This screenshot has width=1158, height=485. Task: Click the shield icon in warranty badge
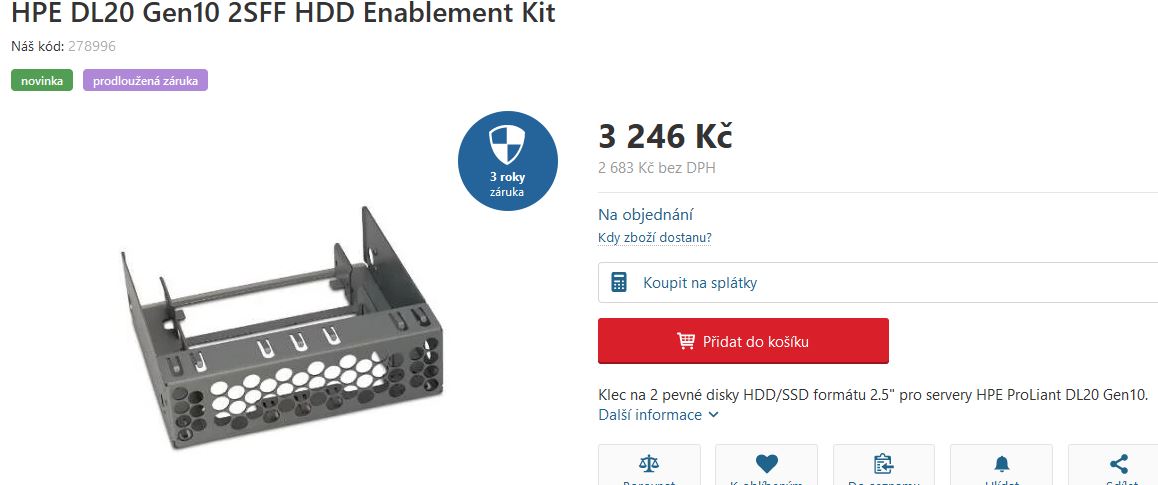507,145
